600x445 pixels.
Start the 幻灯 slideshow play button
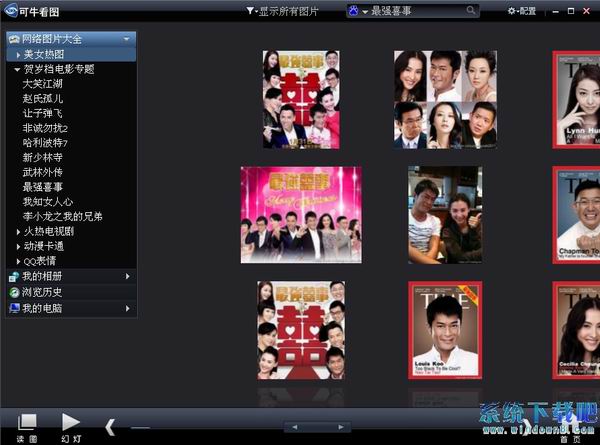coord(71,427)
